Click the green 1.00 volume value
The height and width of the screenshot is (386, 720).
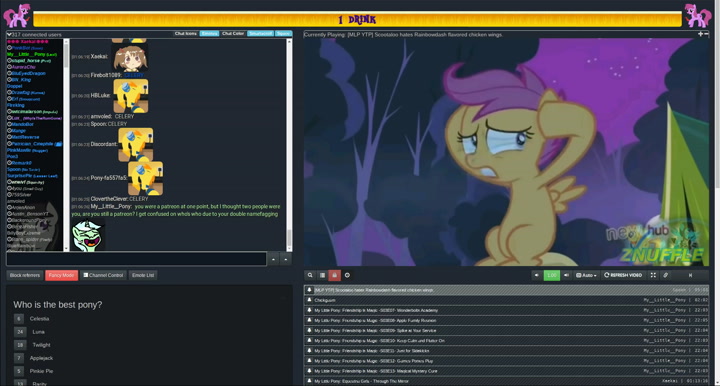(551, 275)
